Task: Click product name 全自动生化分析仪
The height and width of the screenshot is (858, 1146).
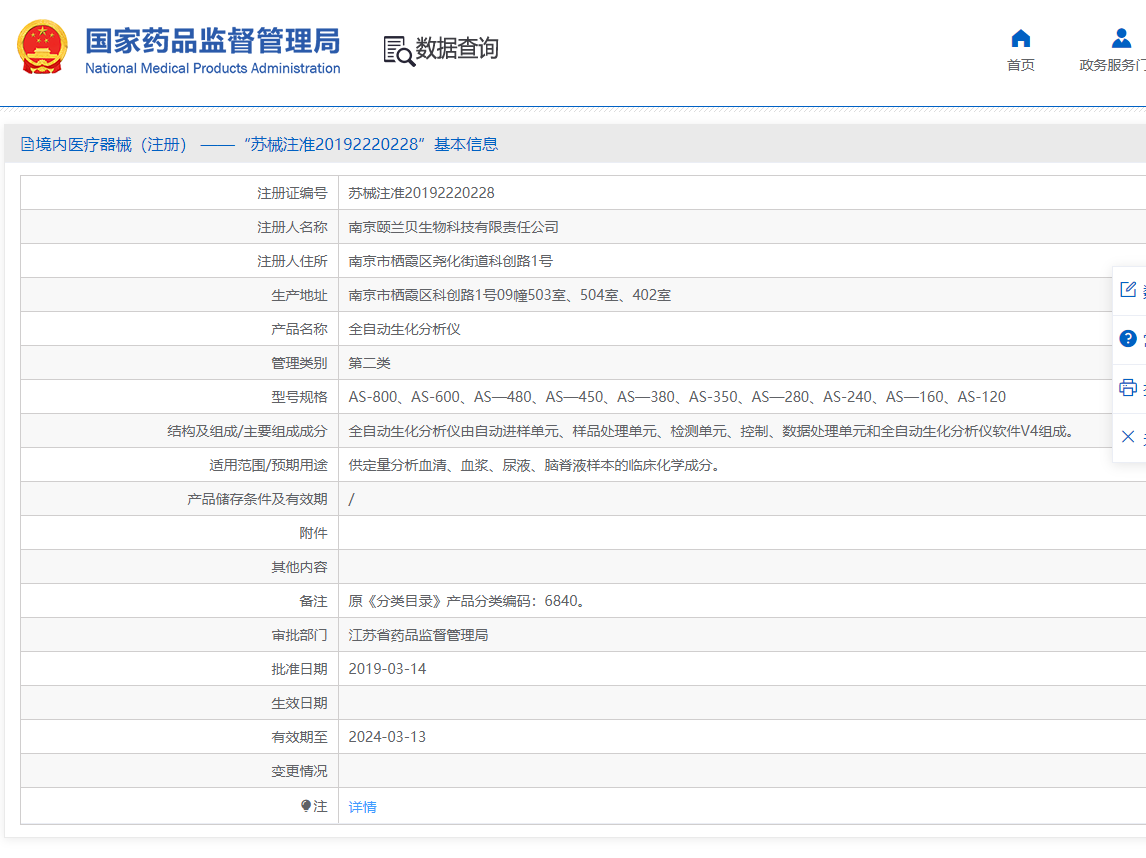Action: coord(404,329)
